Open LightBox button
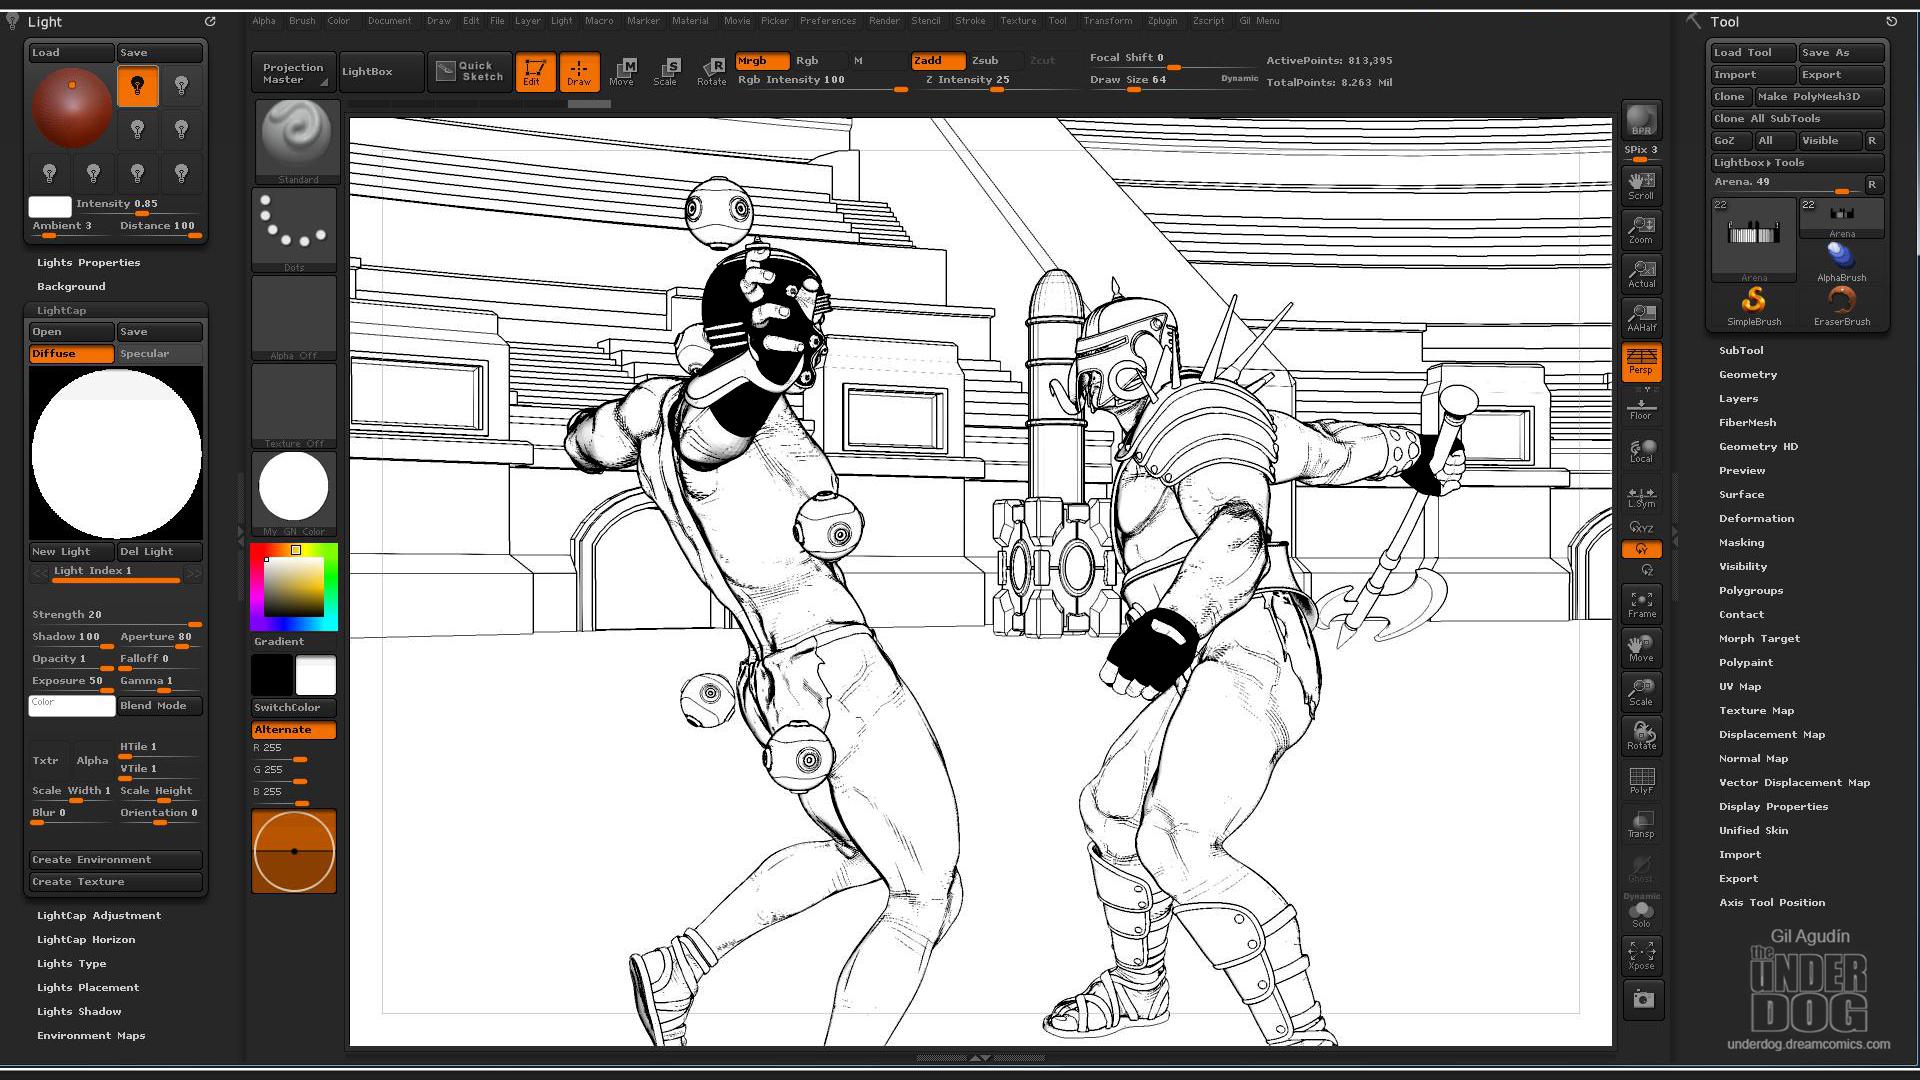1920x1080 pixels. coord(381,72)
